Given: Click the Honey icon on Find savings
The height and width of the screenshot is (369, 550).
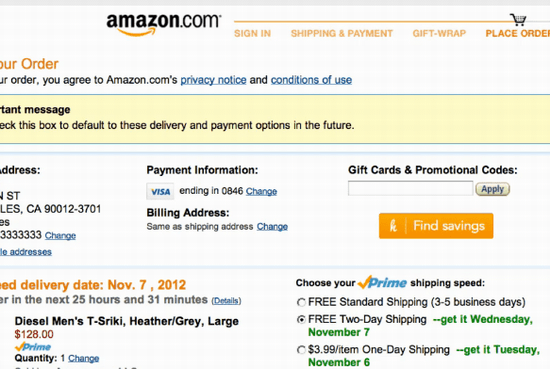Looking at the screenshot, I should tap(394, 226).
